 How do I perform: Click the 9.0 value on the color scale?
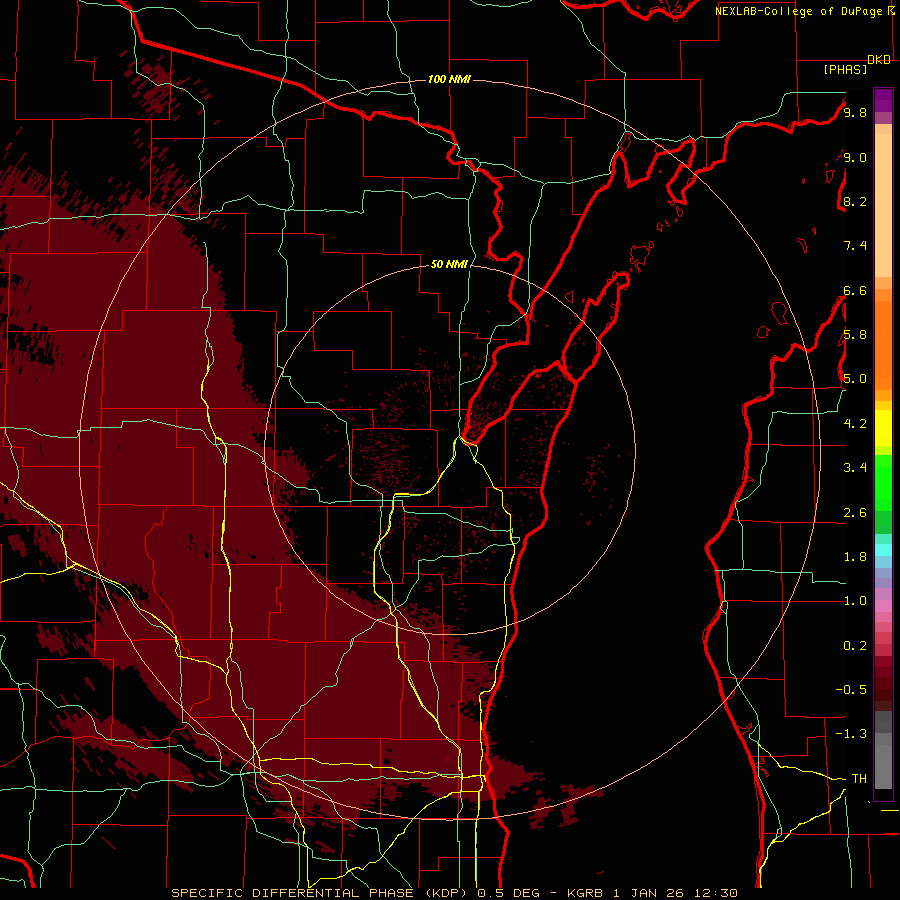click(855, 157)
